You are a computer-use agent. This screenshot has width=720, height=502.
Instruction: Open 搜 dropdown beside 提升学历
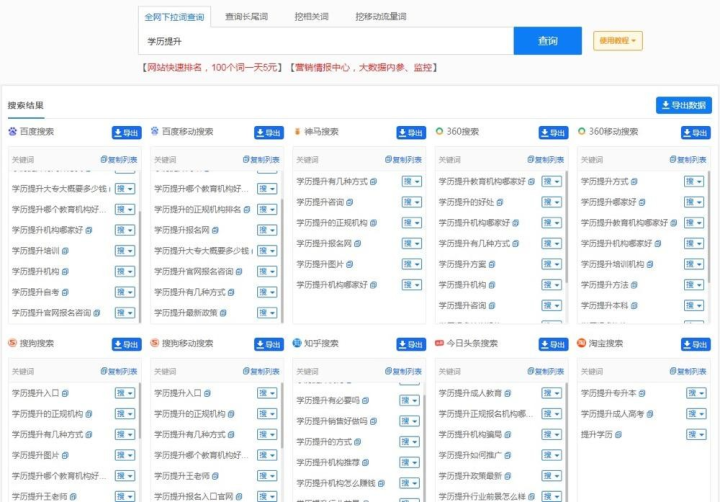point(696,434)
